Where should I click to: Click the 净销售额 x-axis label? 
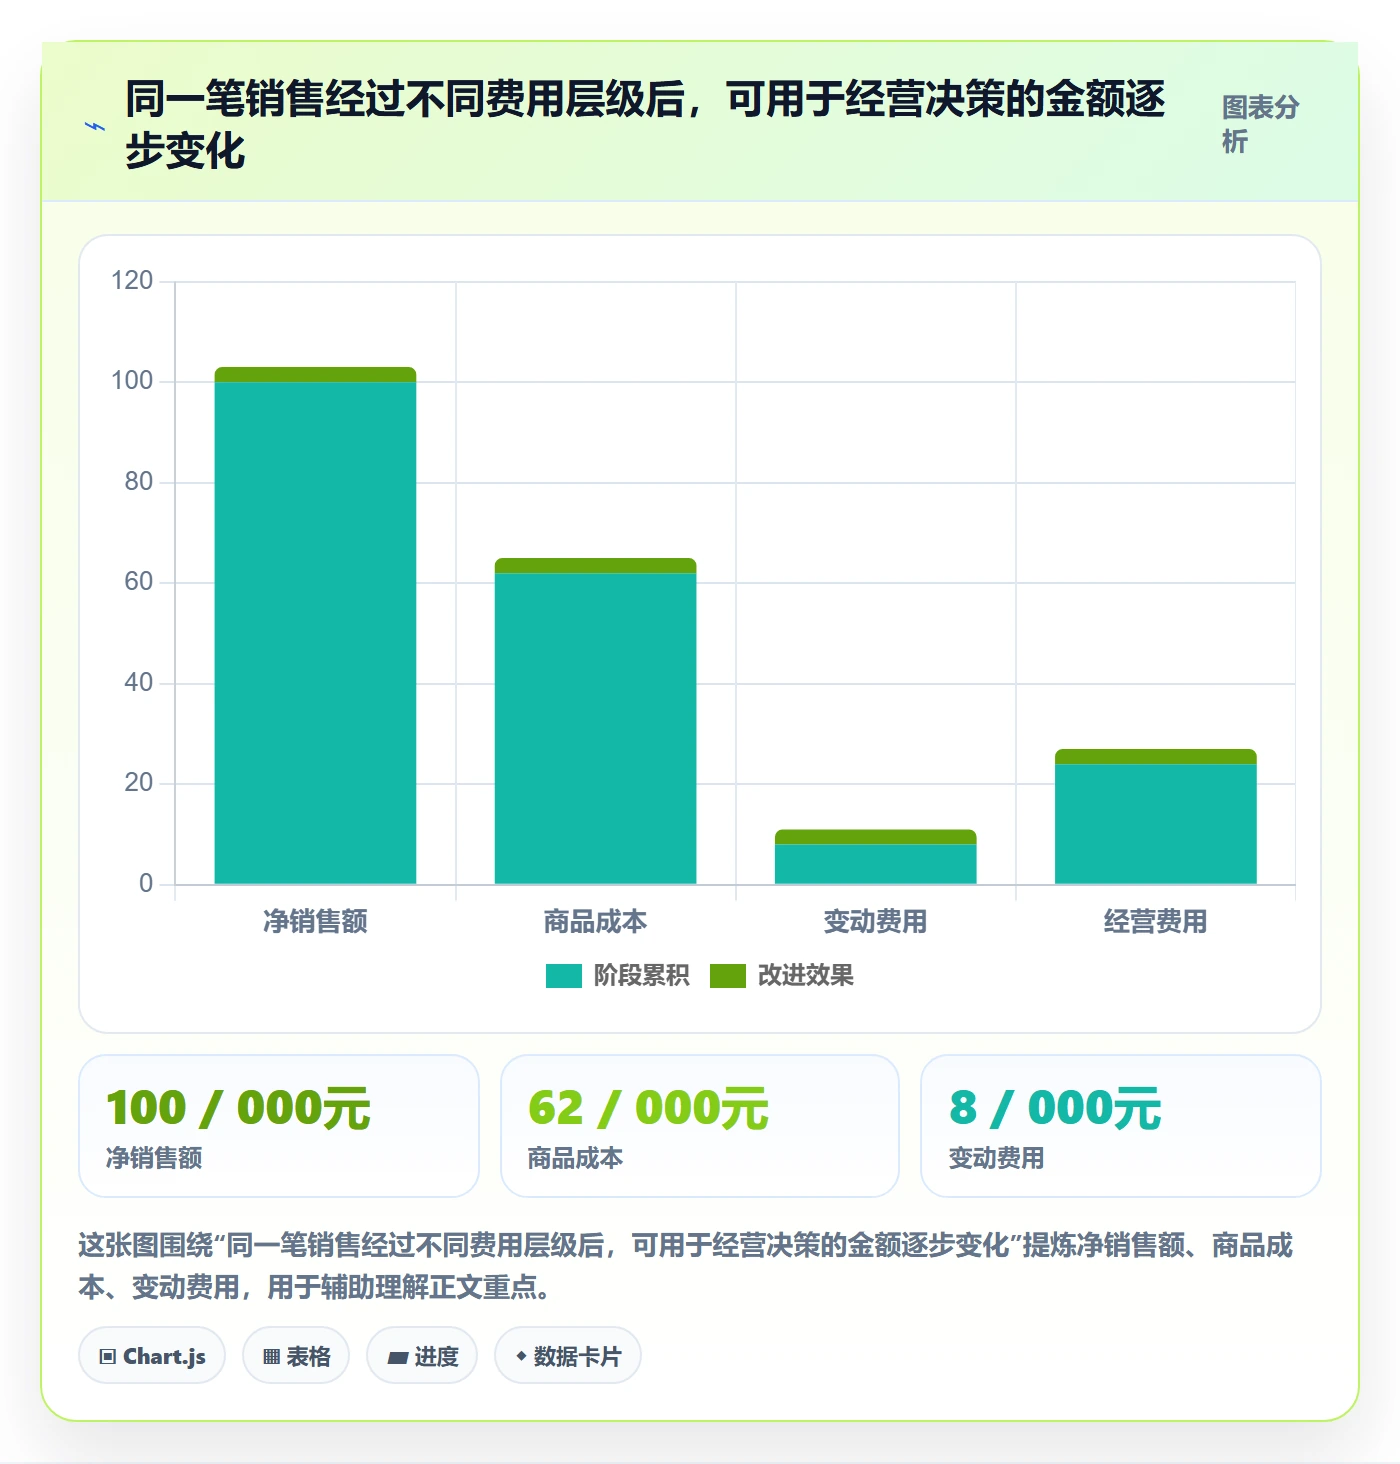click(x=315, y=921)
